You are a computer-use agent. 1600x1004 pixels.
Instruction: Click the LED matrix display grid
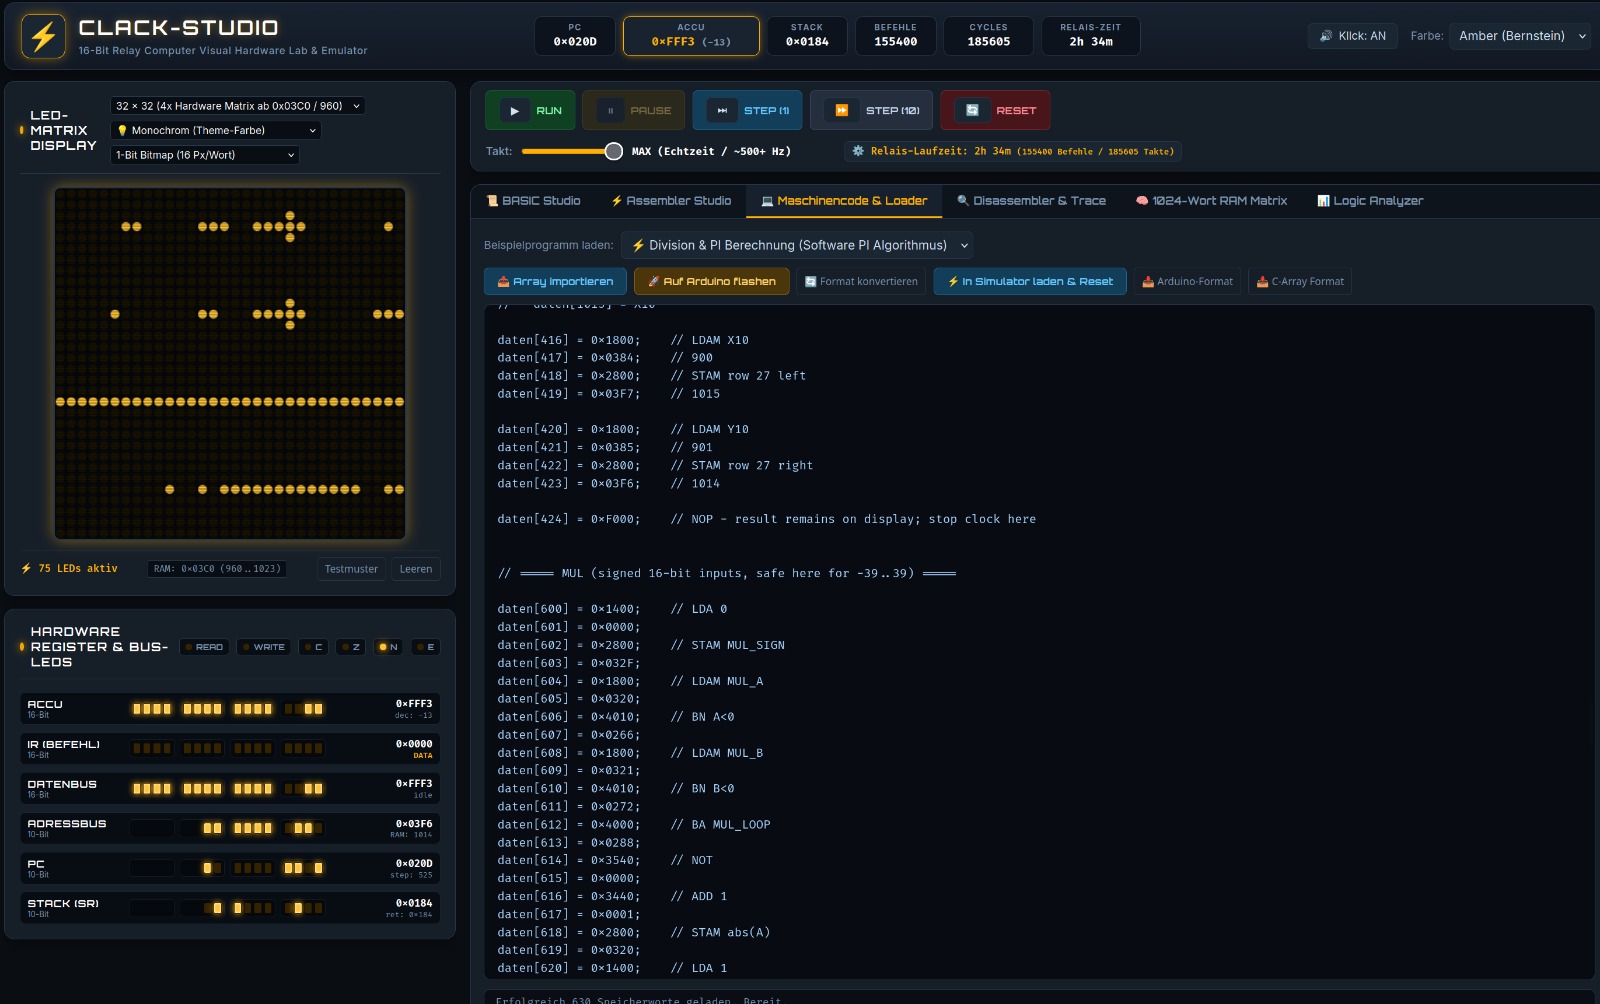coord(230,364)
